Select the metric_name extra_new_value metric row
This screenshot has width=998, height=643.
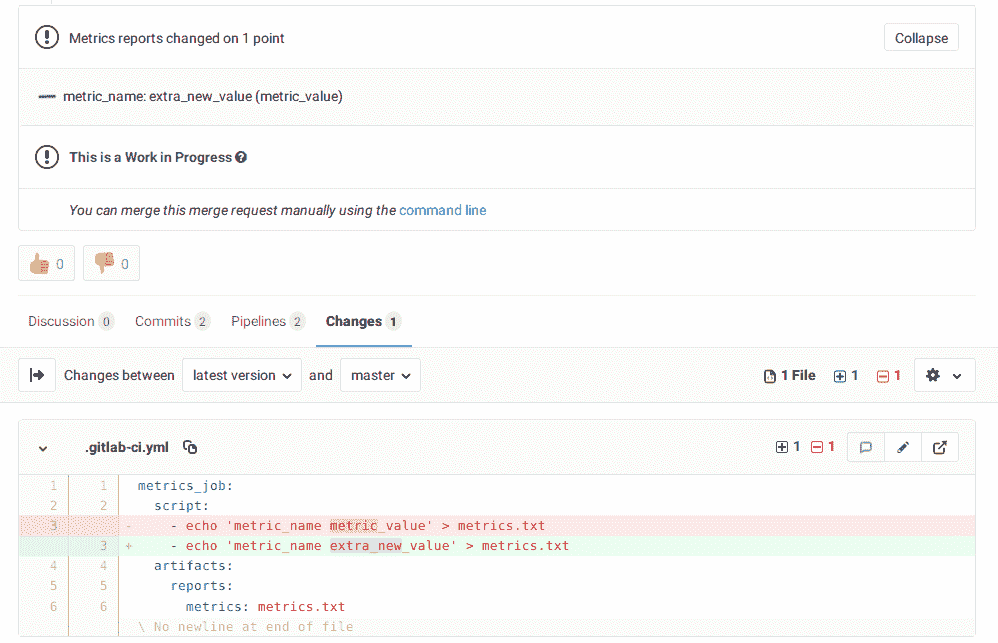click(496, 97)
